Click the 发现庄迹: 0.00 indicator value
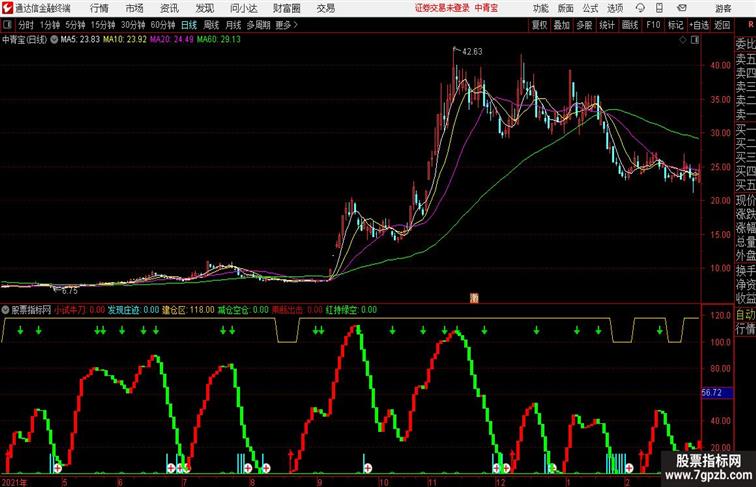756x487 pixels. (x=133, y=310)
